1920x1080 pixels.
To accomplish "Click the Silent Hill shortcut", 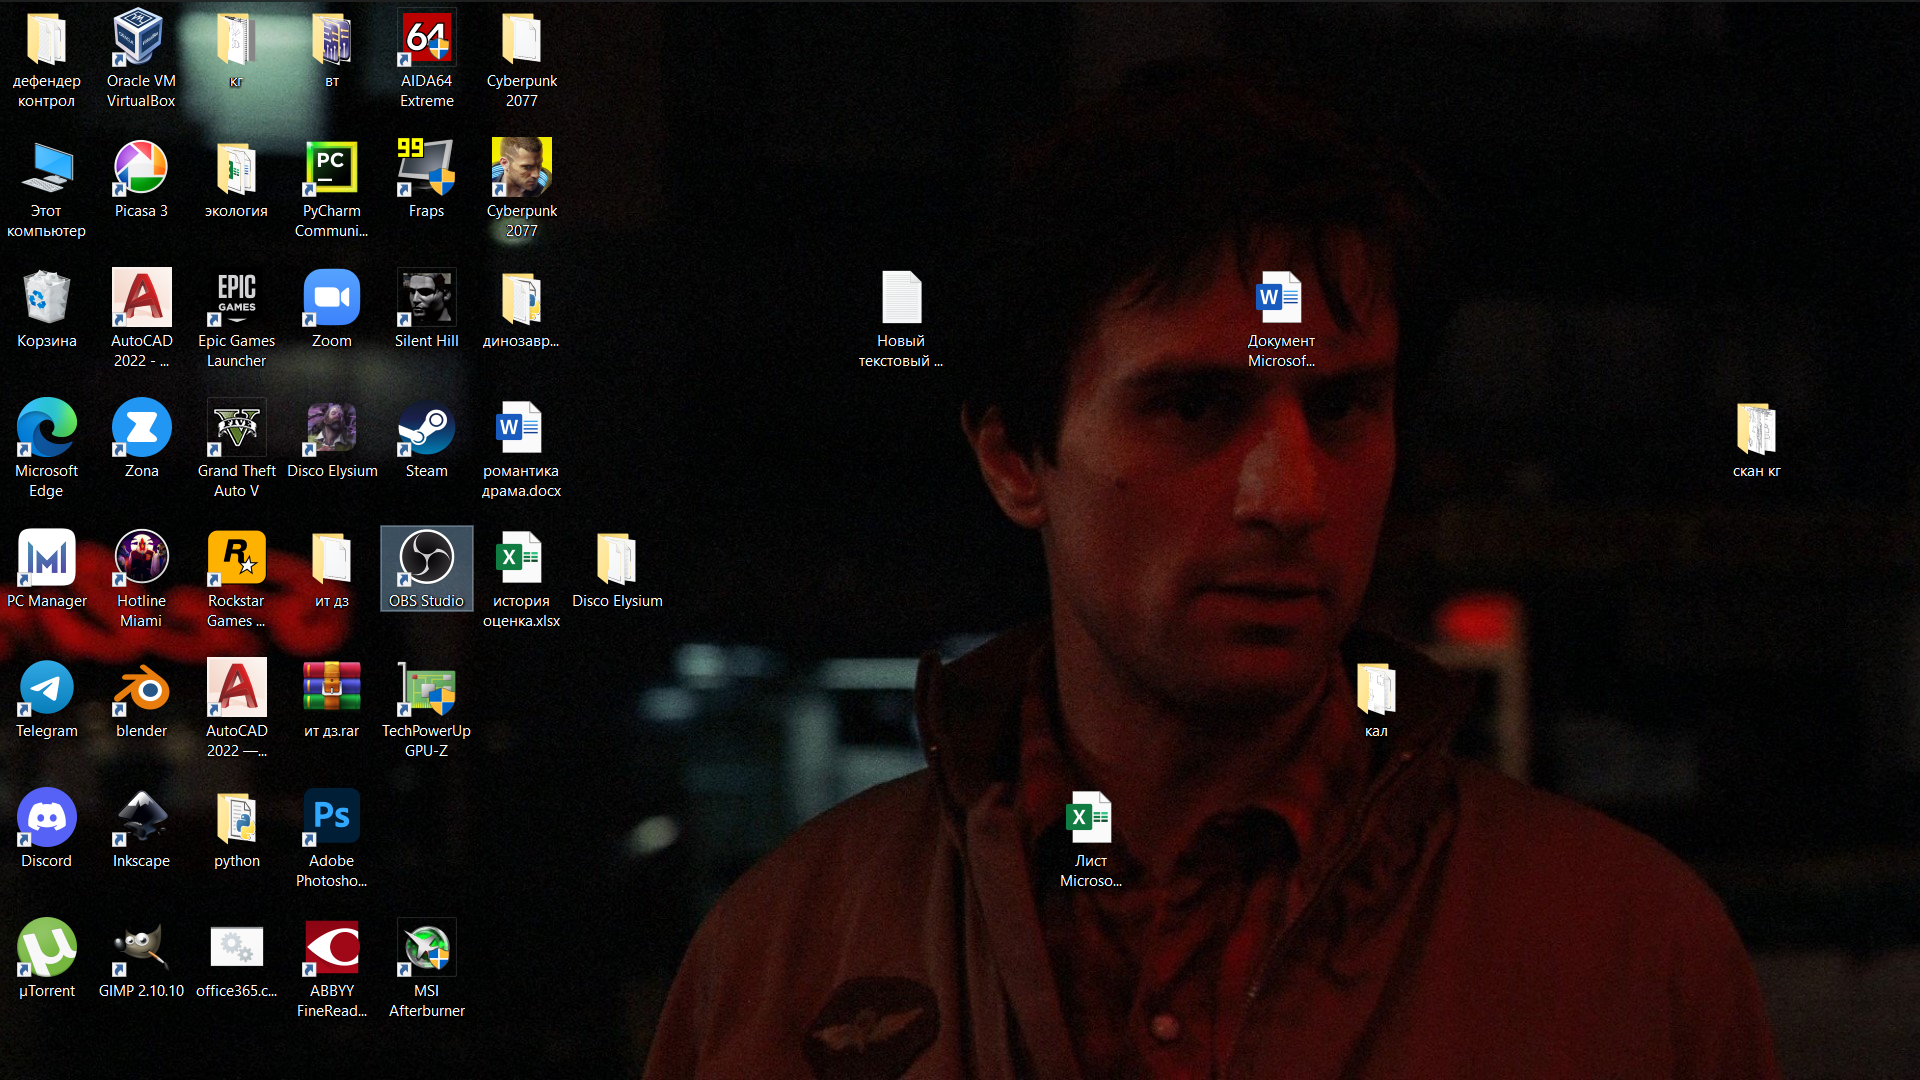I will pyautogui.click(x=426, y=308).
